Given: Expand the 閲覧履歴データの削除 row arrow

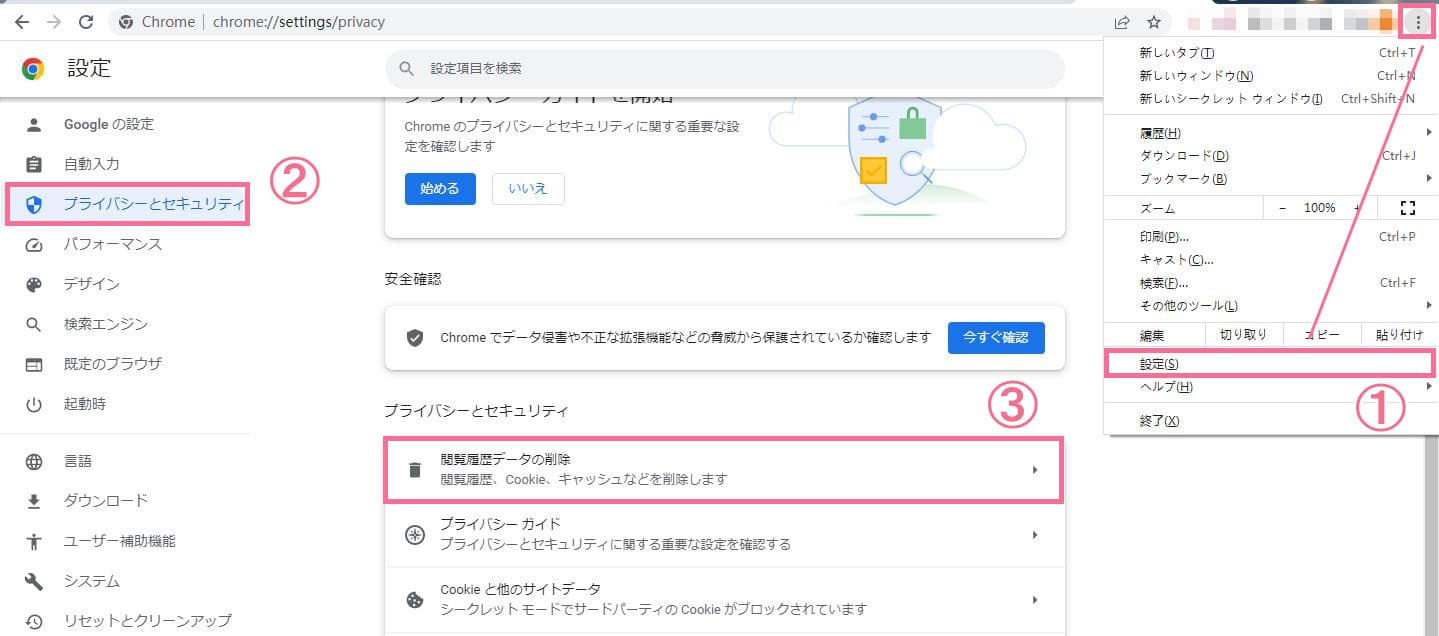Looking at the screenshot, I should point(1035,469).
